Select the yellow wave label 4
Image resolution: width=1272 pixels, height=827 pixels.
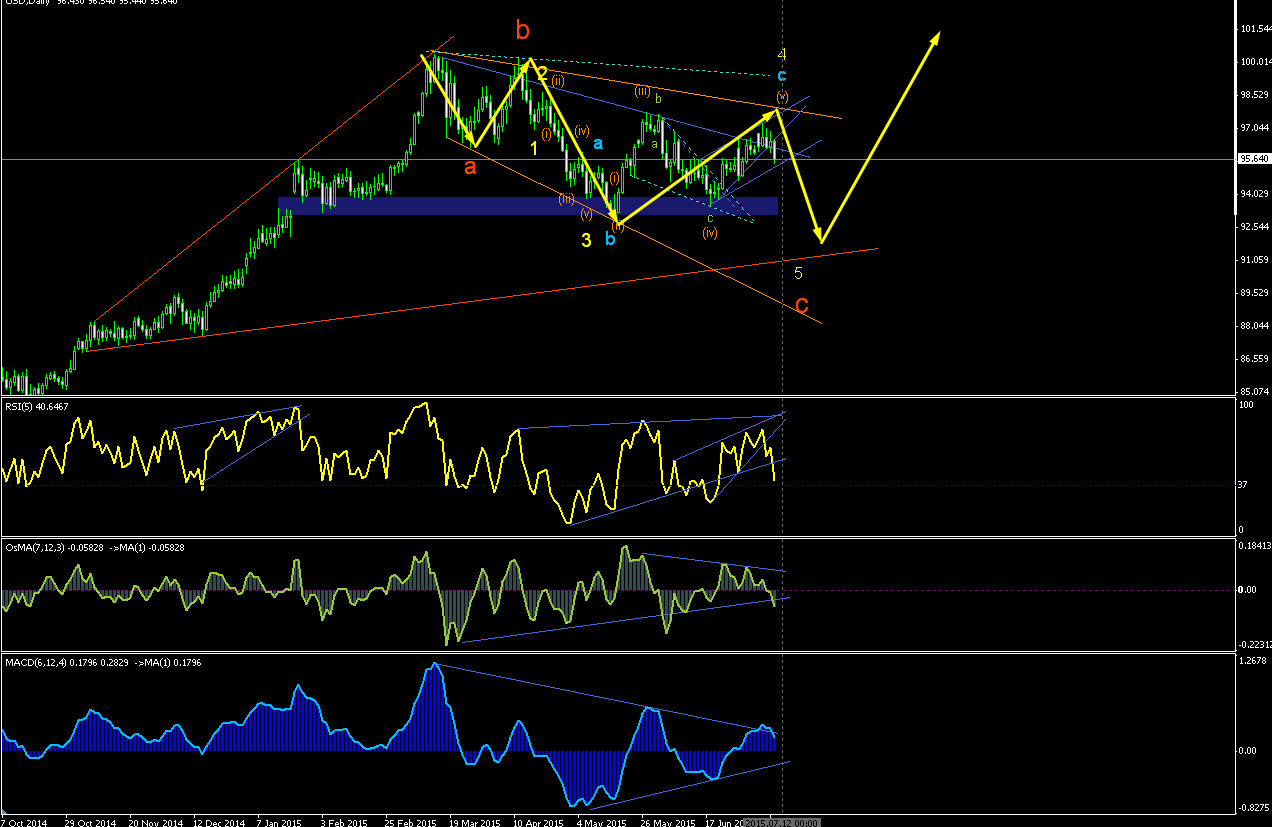783,53
